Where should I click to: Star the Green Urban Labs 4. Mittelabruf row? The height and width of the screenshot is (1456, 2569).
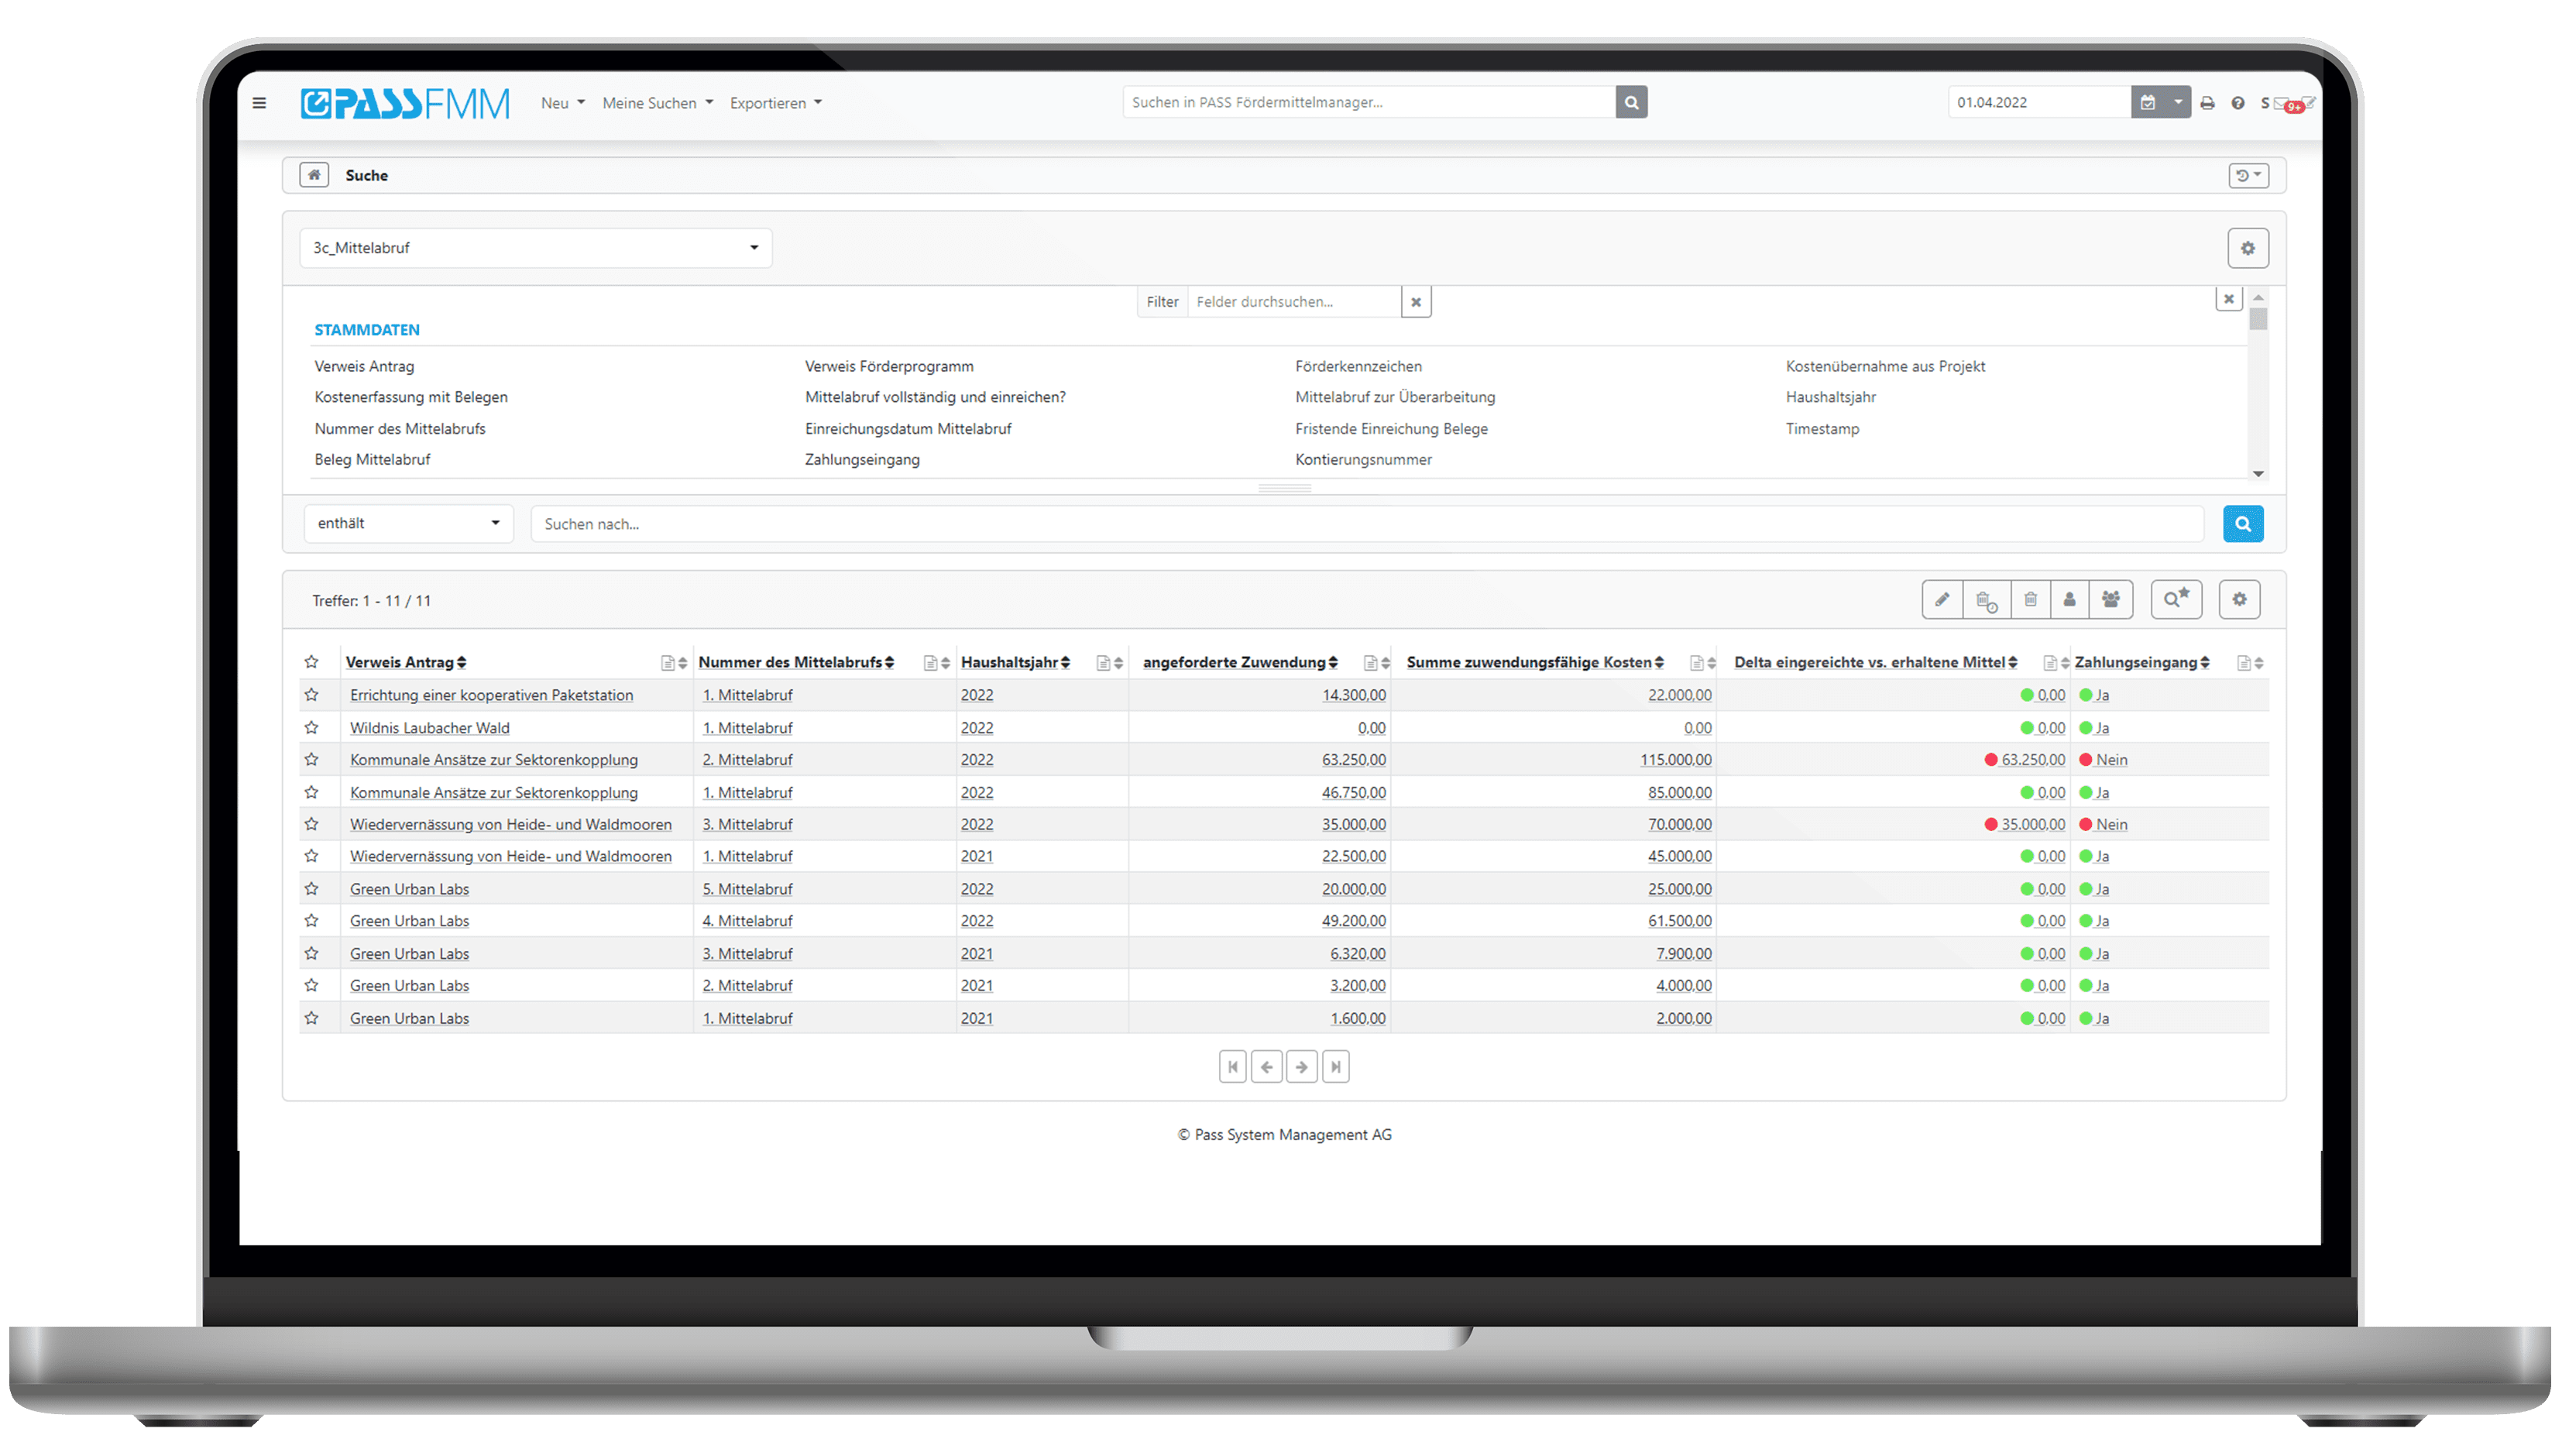[x=312, y=921]
